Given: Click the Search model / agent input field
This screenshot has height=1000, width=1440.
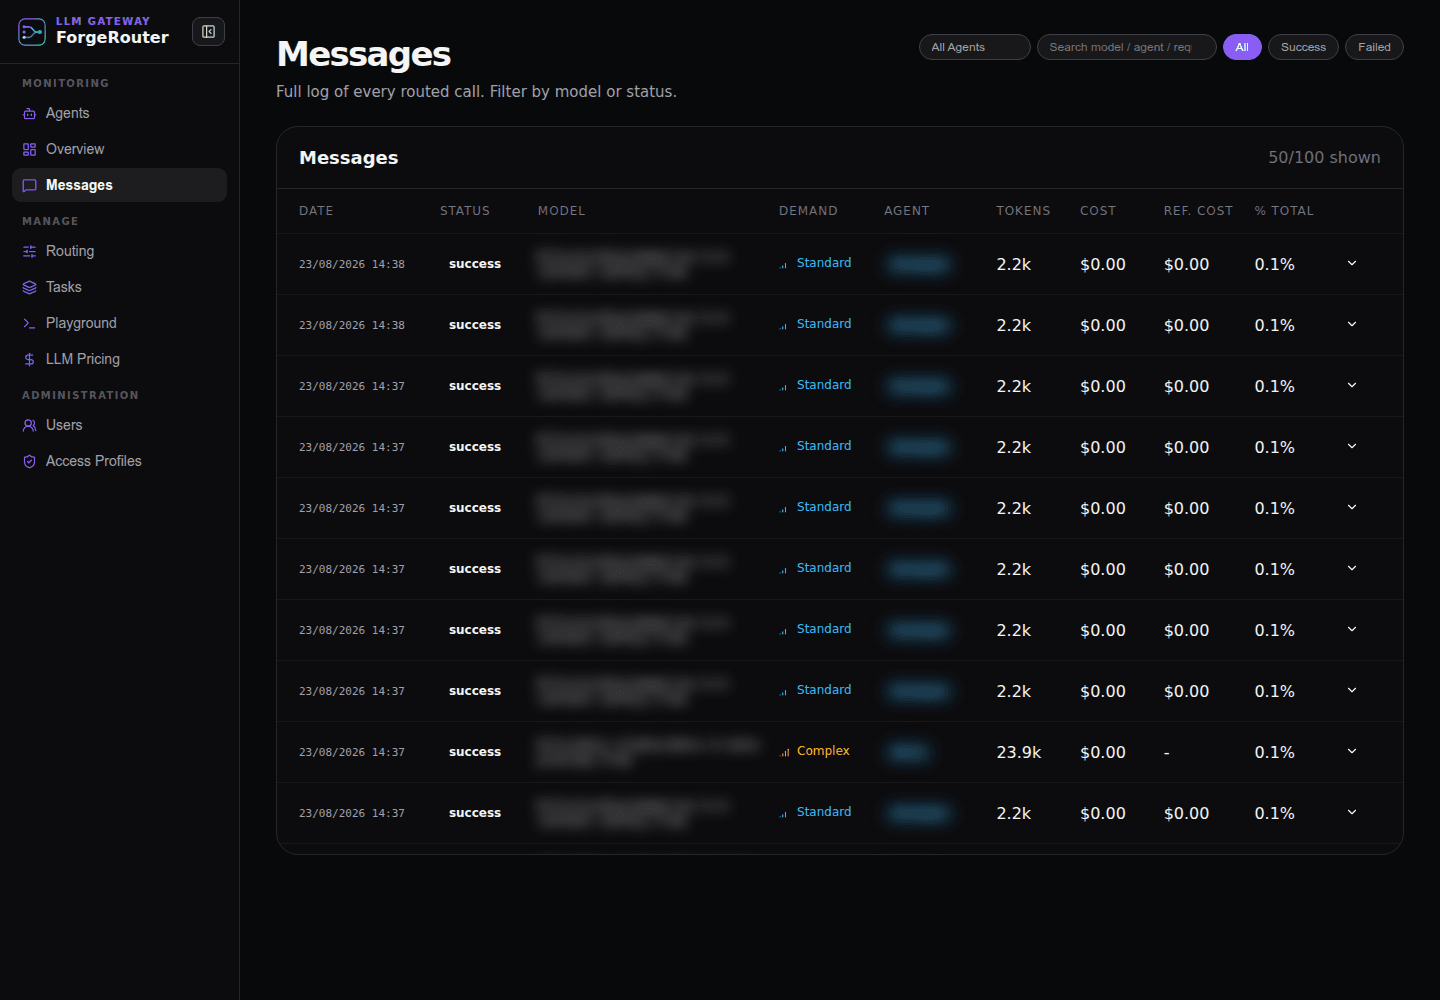Looking at the screenshot, I should pos(1126,47).
